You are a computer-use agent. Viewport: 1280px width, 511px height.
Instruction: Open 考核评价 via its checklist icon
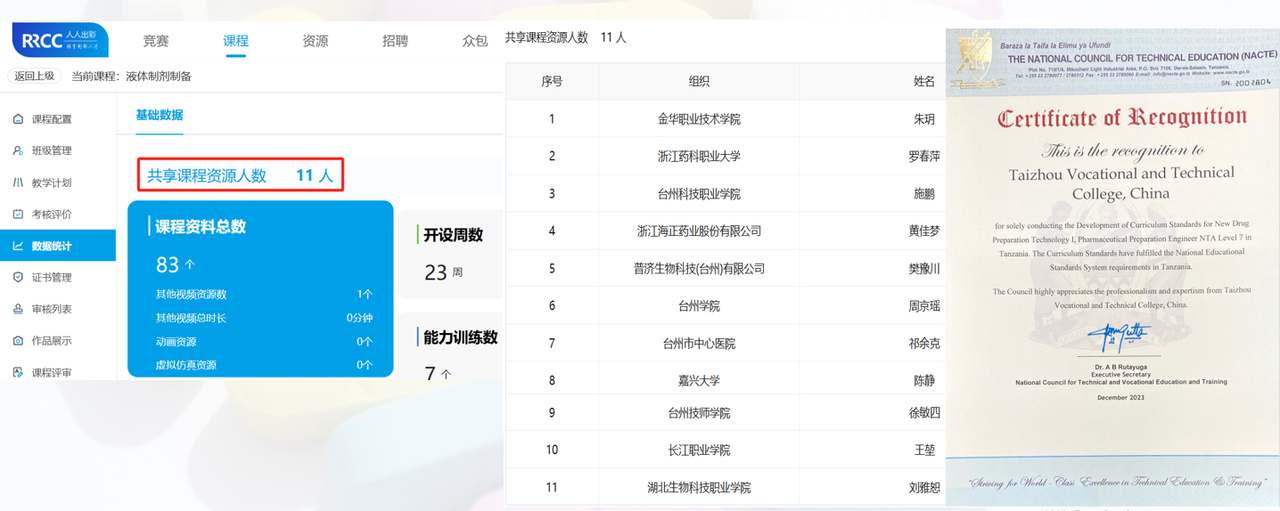(x=18, y=214)
